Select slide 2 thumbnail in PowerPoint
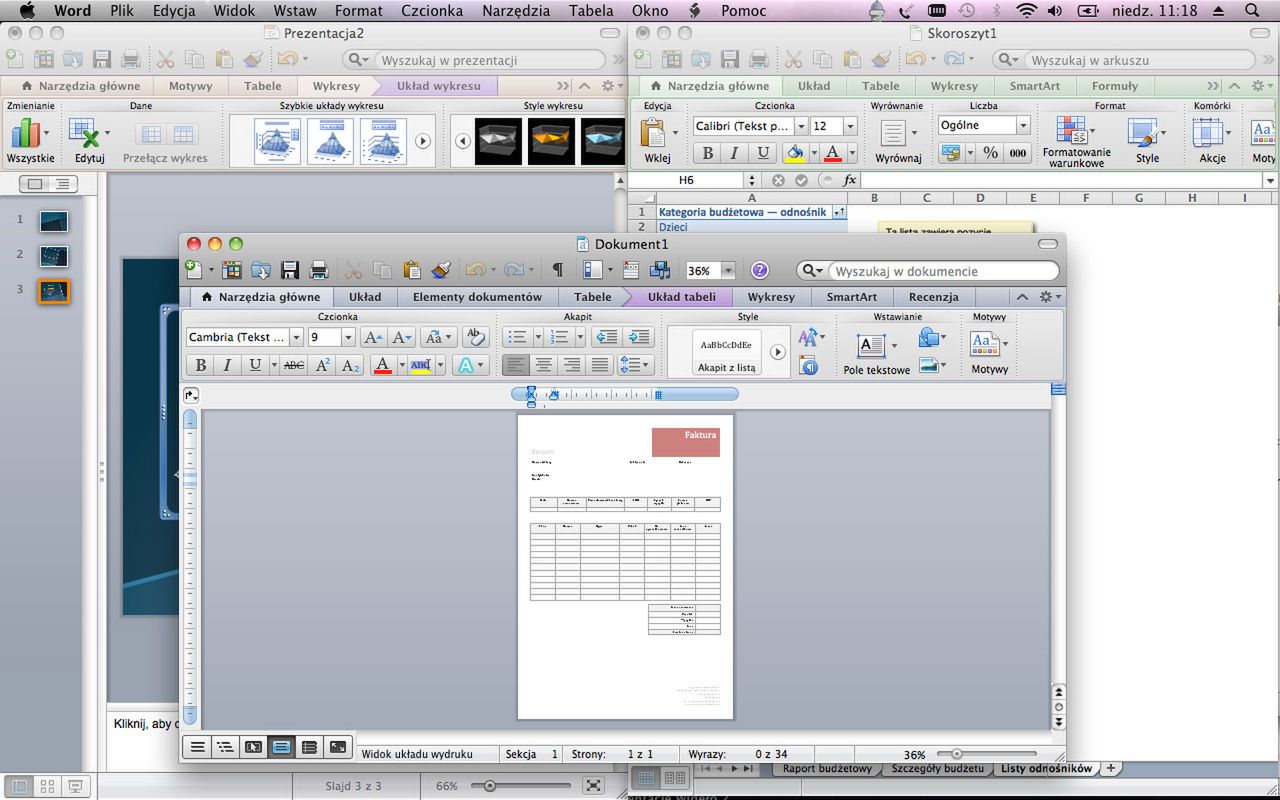This screenshot has width=1280, height=800. click(x=54, y=256)
